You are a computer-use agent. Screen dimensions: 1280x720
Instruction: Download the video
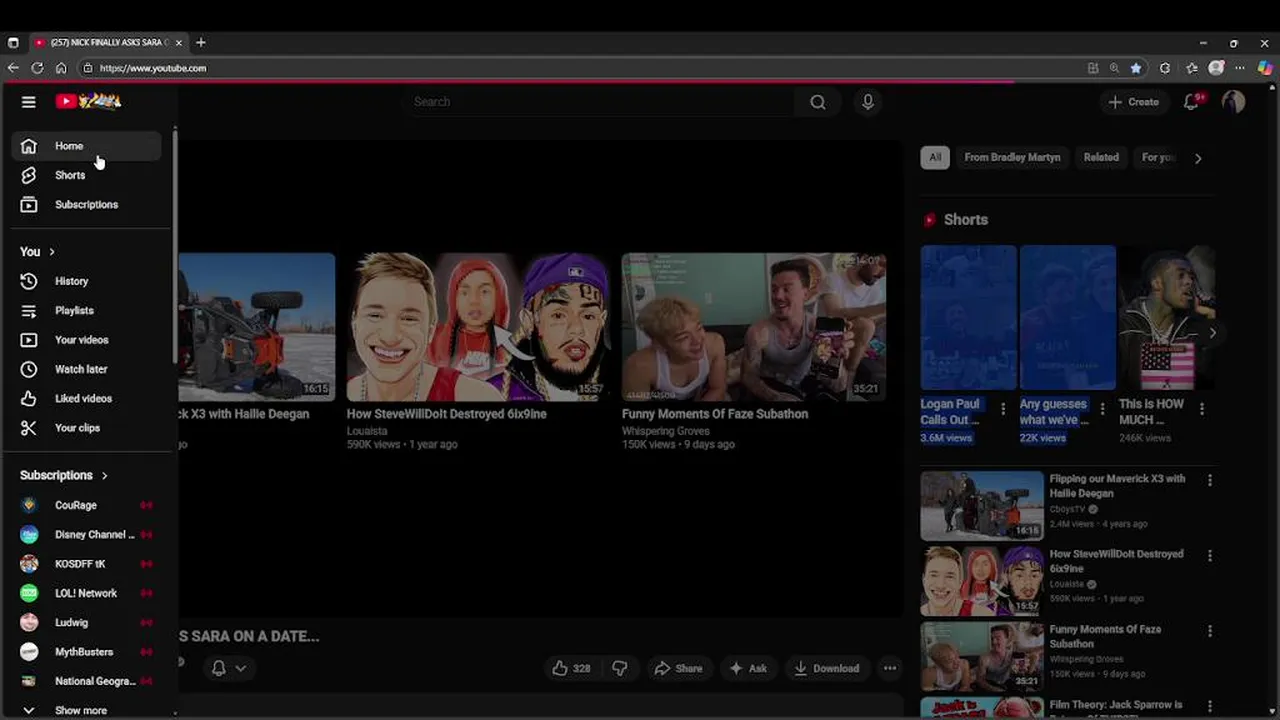[x=826, y=668]
